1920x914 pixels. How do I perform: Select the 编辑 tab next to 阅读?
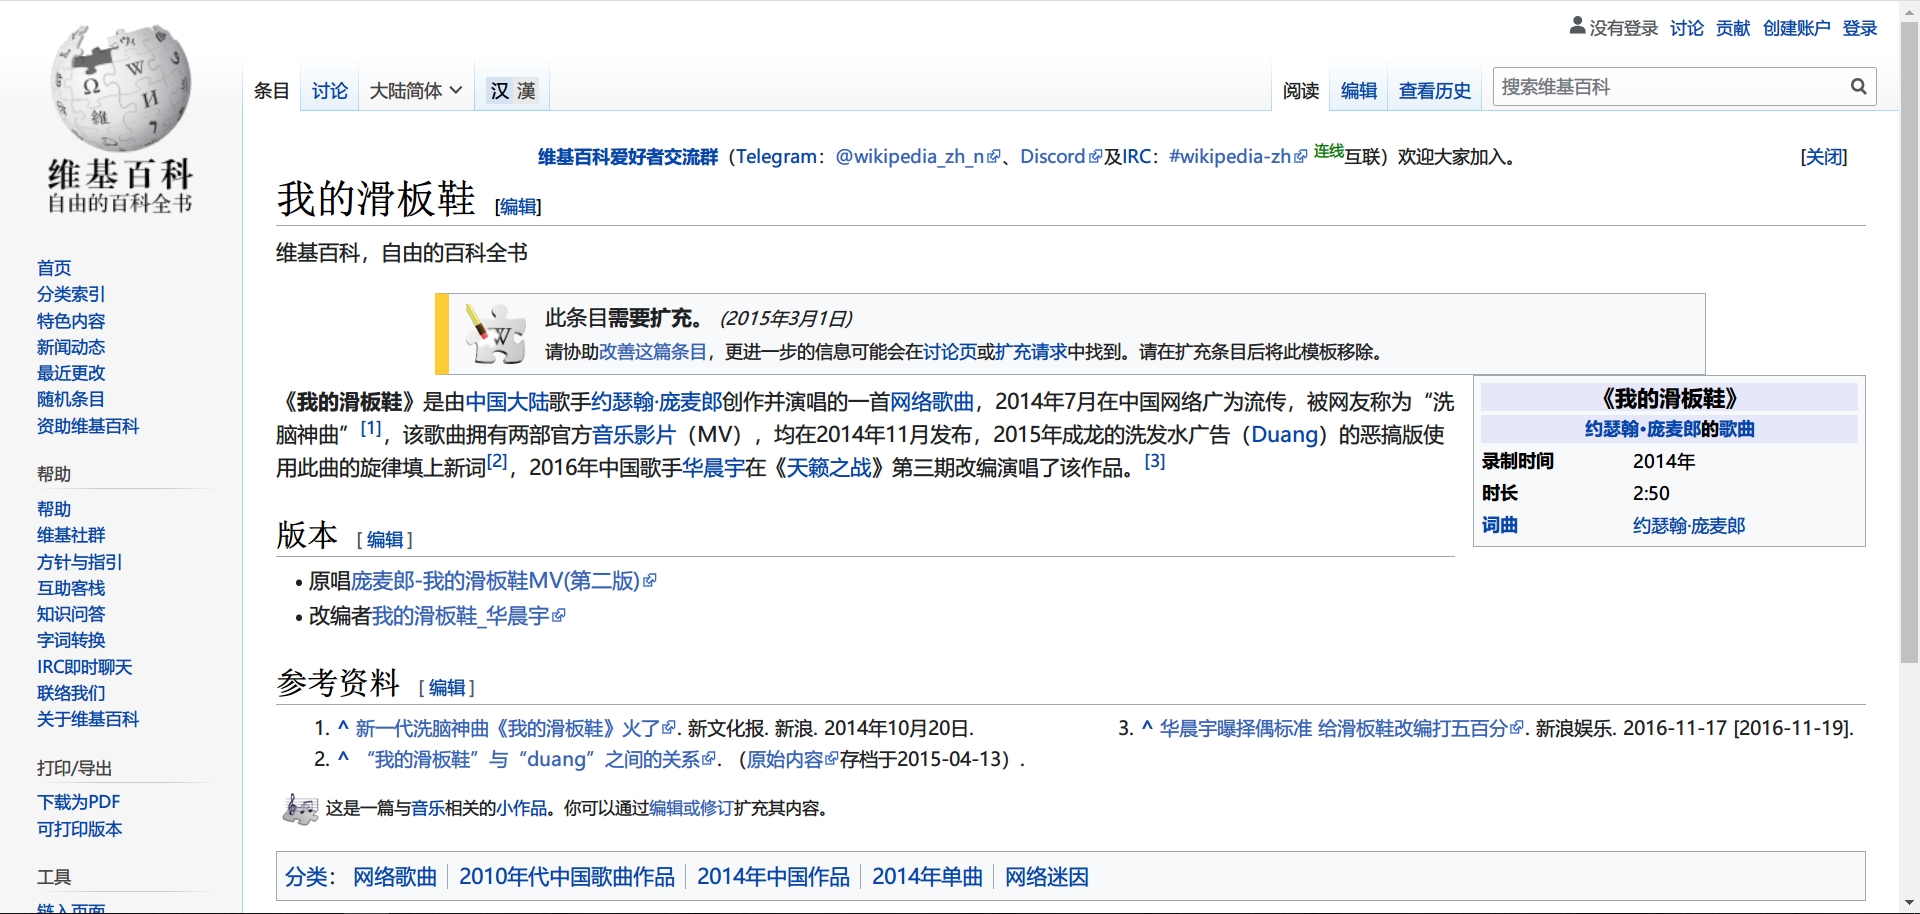pyautogui.click(x=1358, y=91)
